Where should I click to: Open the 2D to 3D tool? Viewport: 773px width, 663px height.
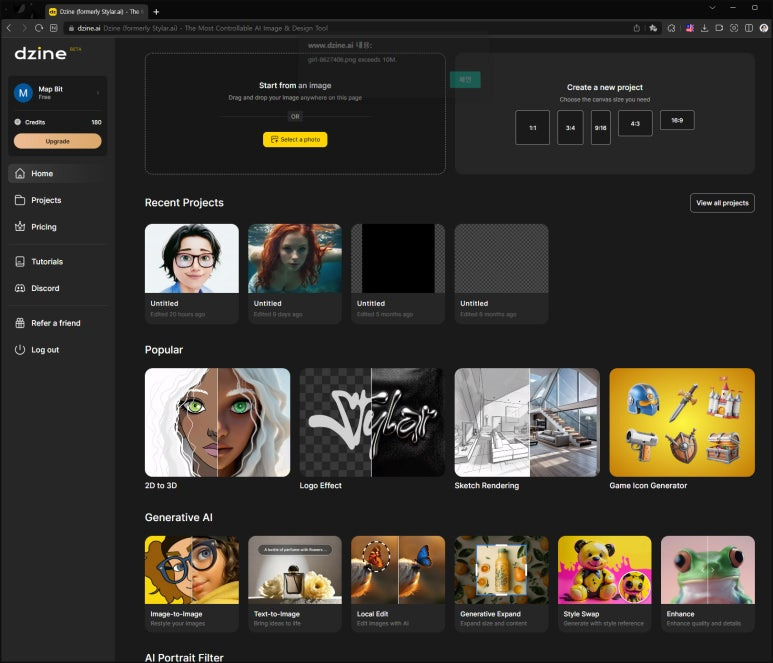(217, 422)
